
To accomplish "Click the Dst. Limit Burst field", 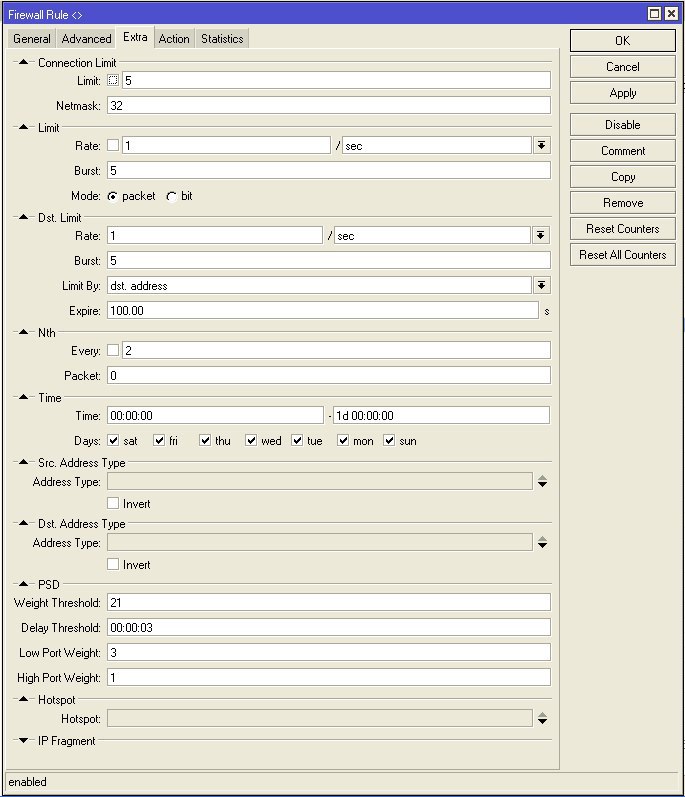I will pyautogui.click(x=329, y=261).
